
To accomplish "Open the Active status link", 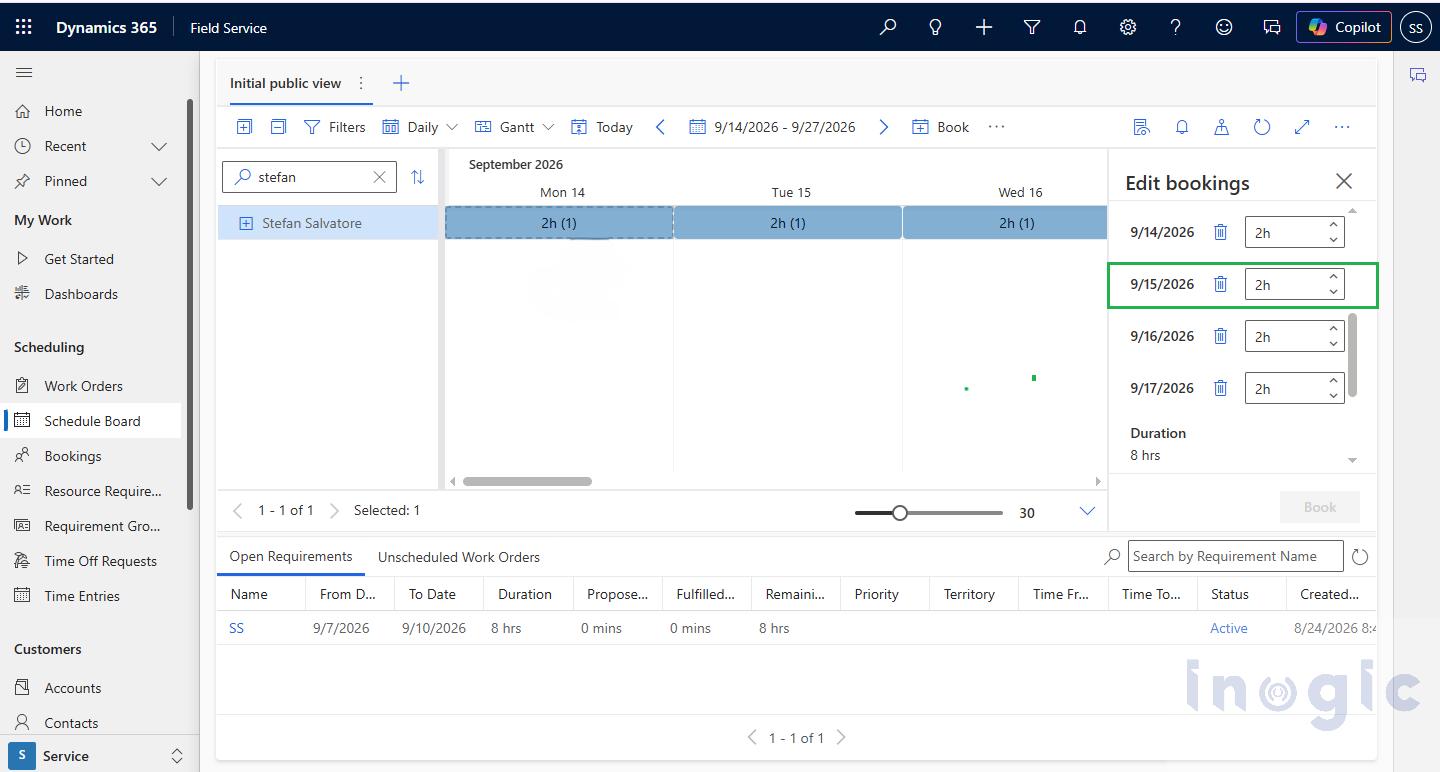I will point(1229,628).
